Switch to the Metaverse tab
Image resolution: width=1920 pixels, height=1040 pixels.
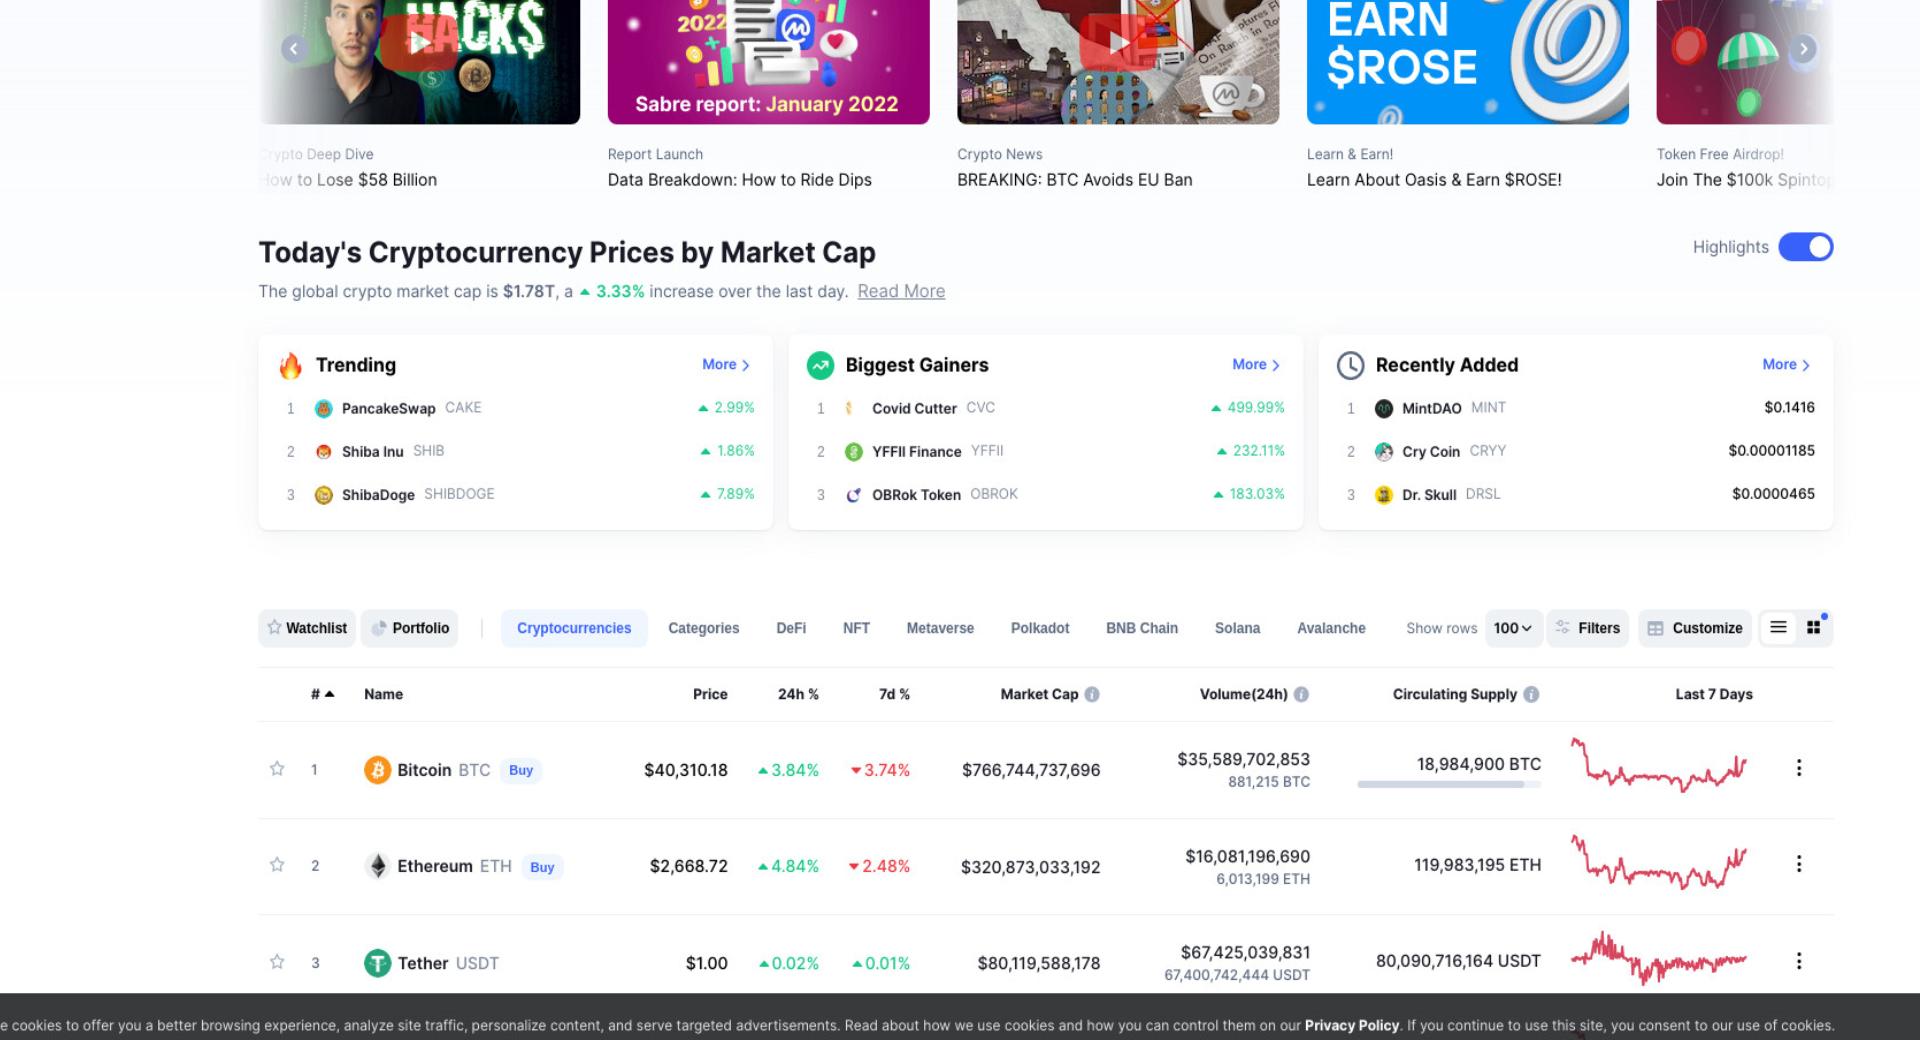tap(940, 628)
